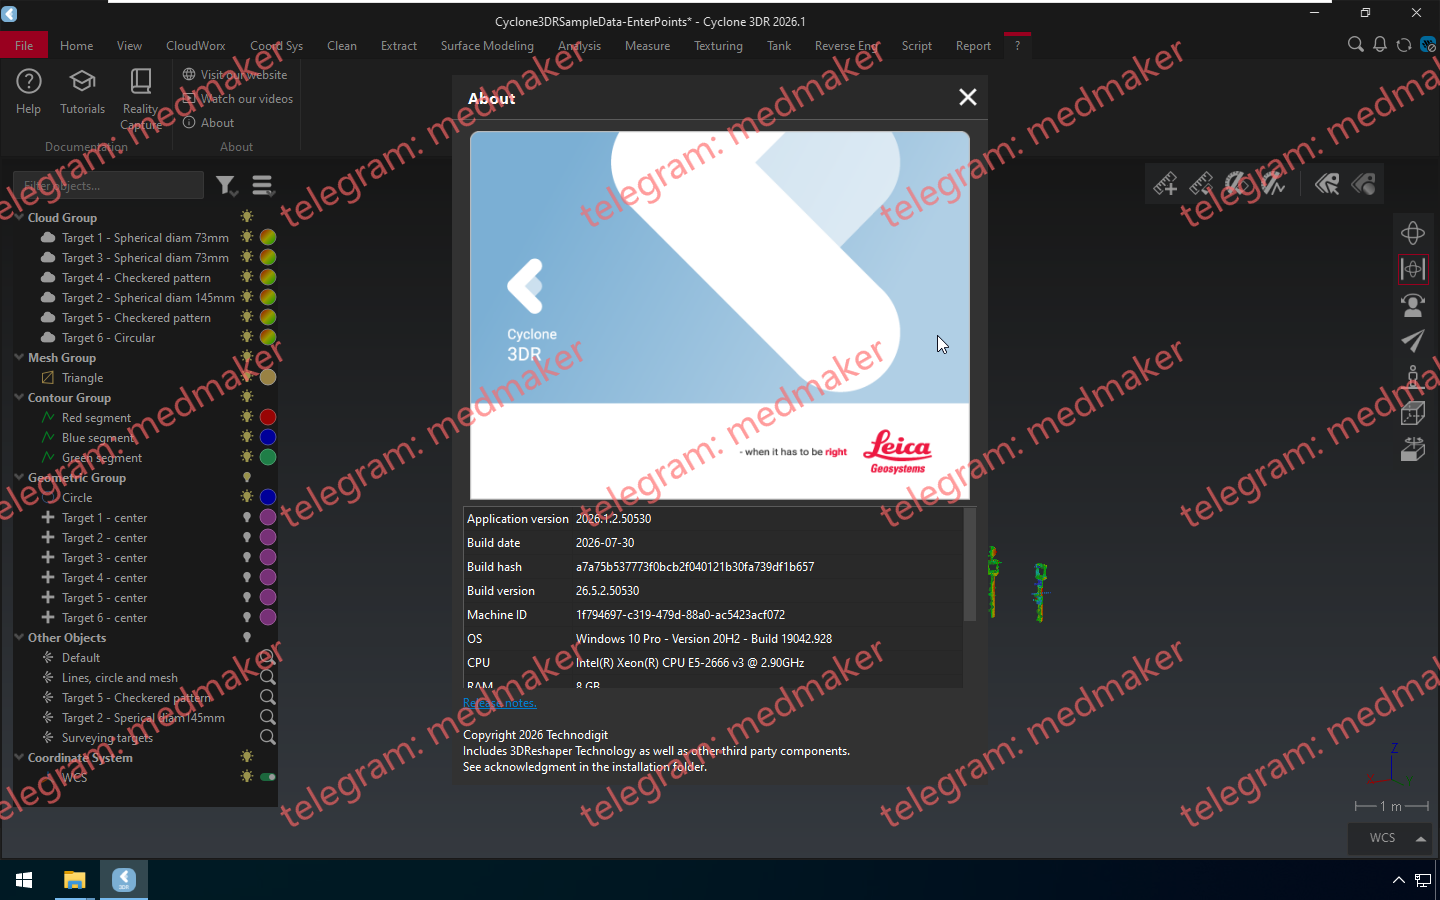Activate the constrained orbit navigation mode
Screen dimensions: 1440x900
pyautogui.click(x=1413, y=269)
